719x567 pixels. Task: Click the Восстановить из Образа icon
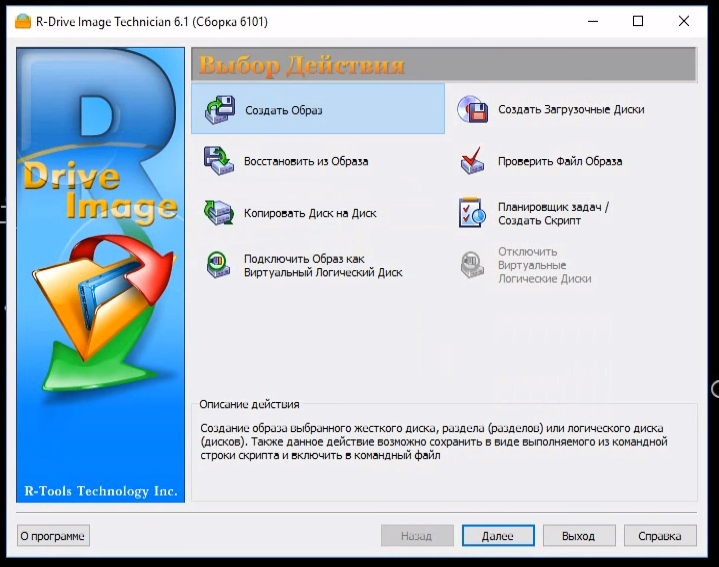point(219,161)
